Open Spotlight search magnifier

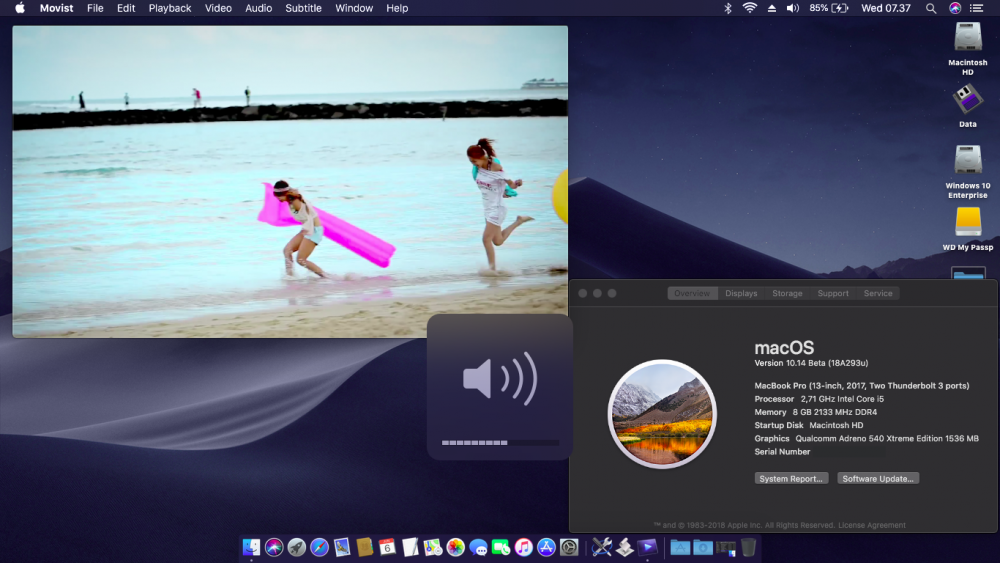point(931,8)
